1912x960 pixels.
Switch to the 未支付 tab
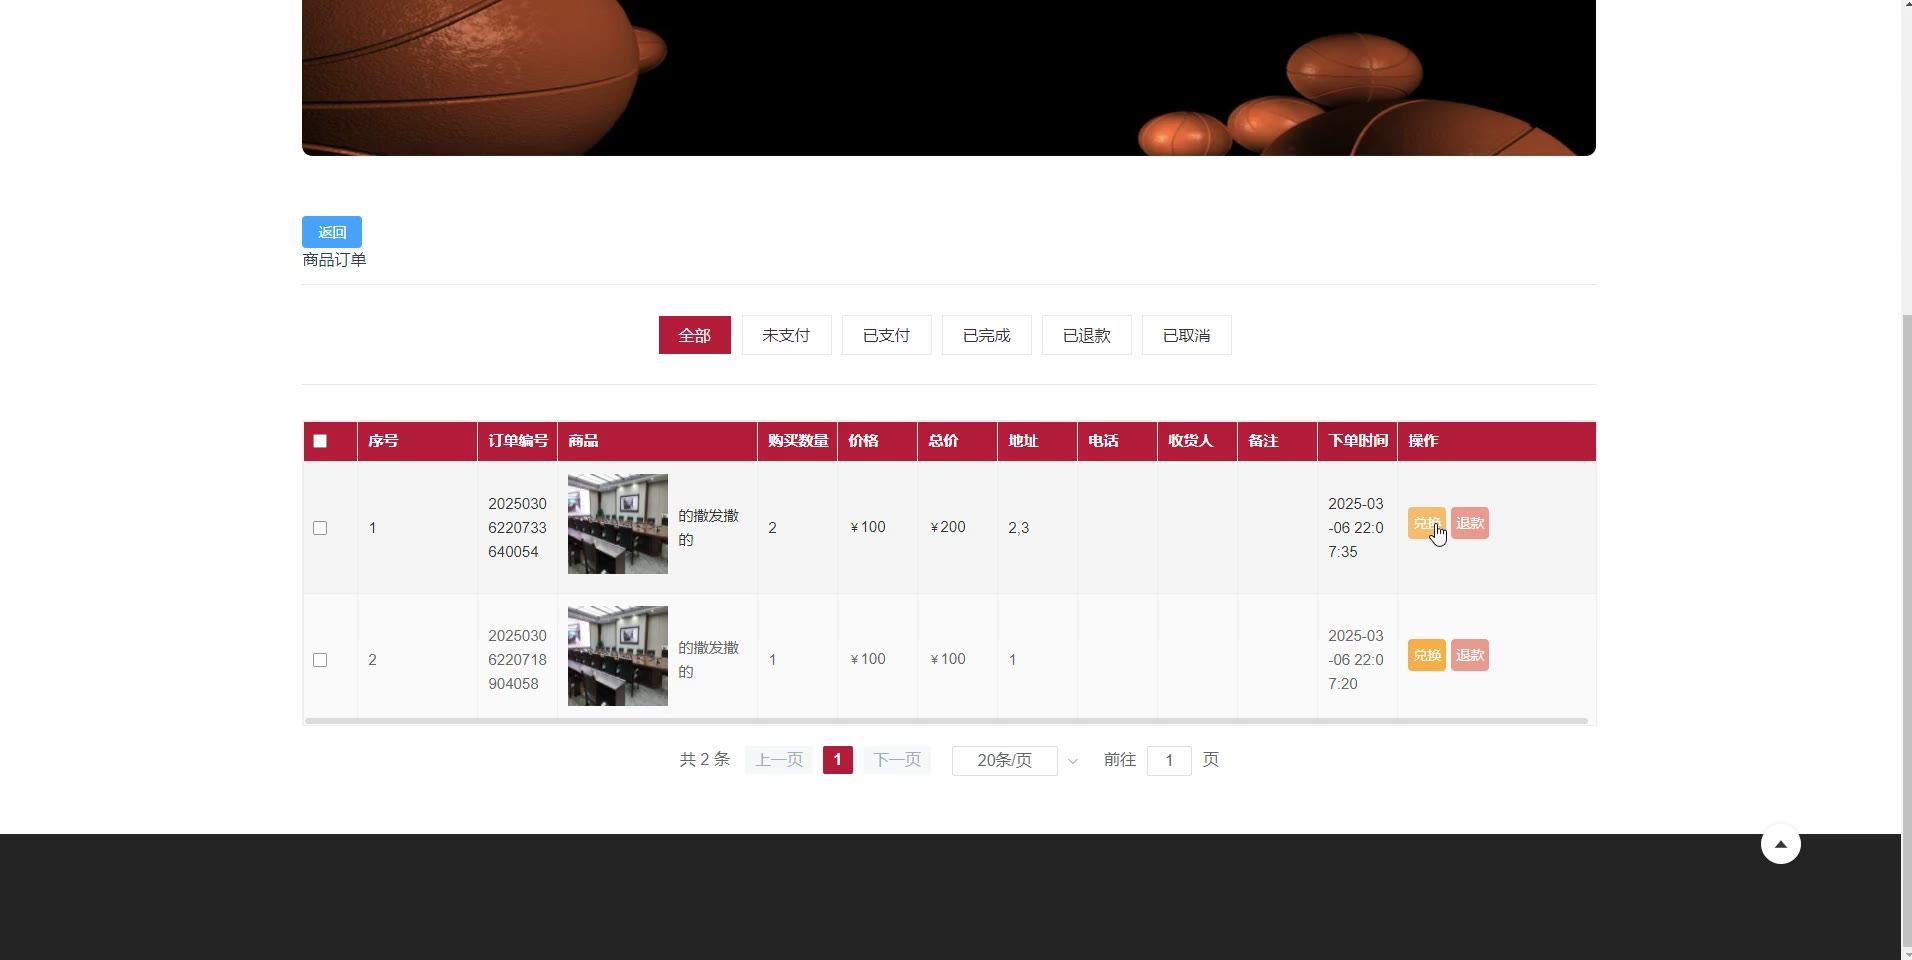click(786, 335)
